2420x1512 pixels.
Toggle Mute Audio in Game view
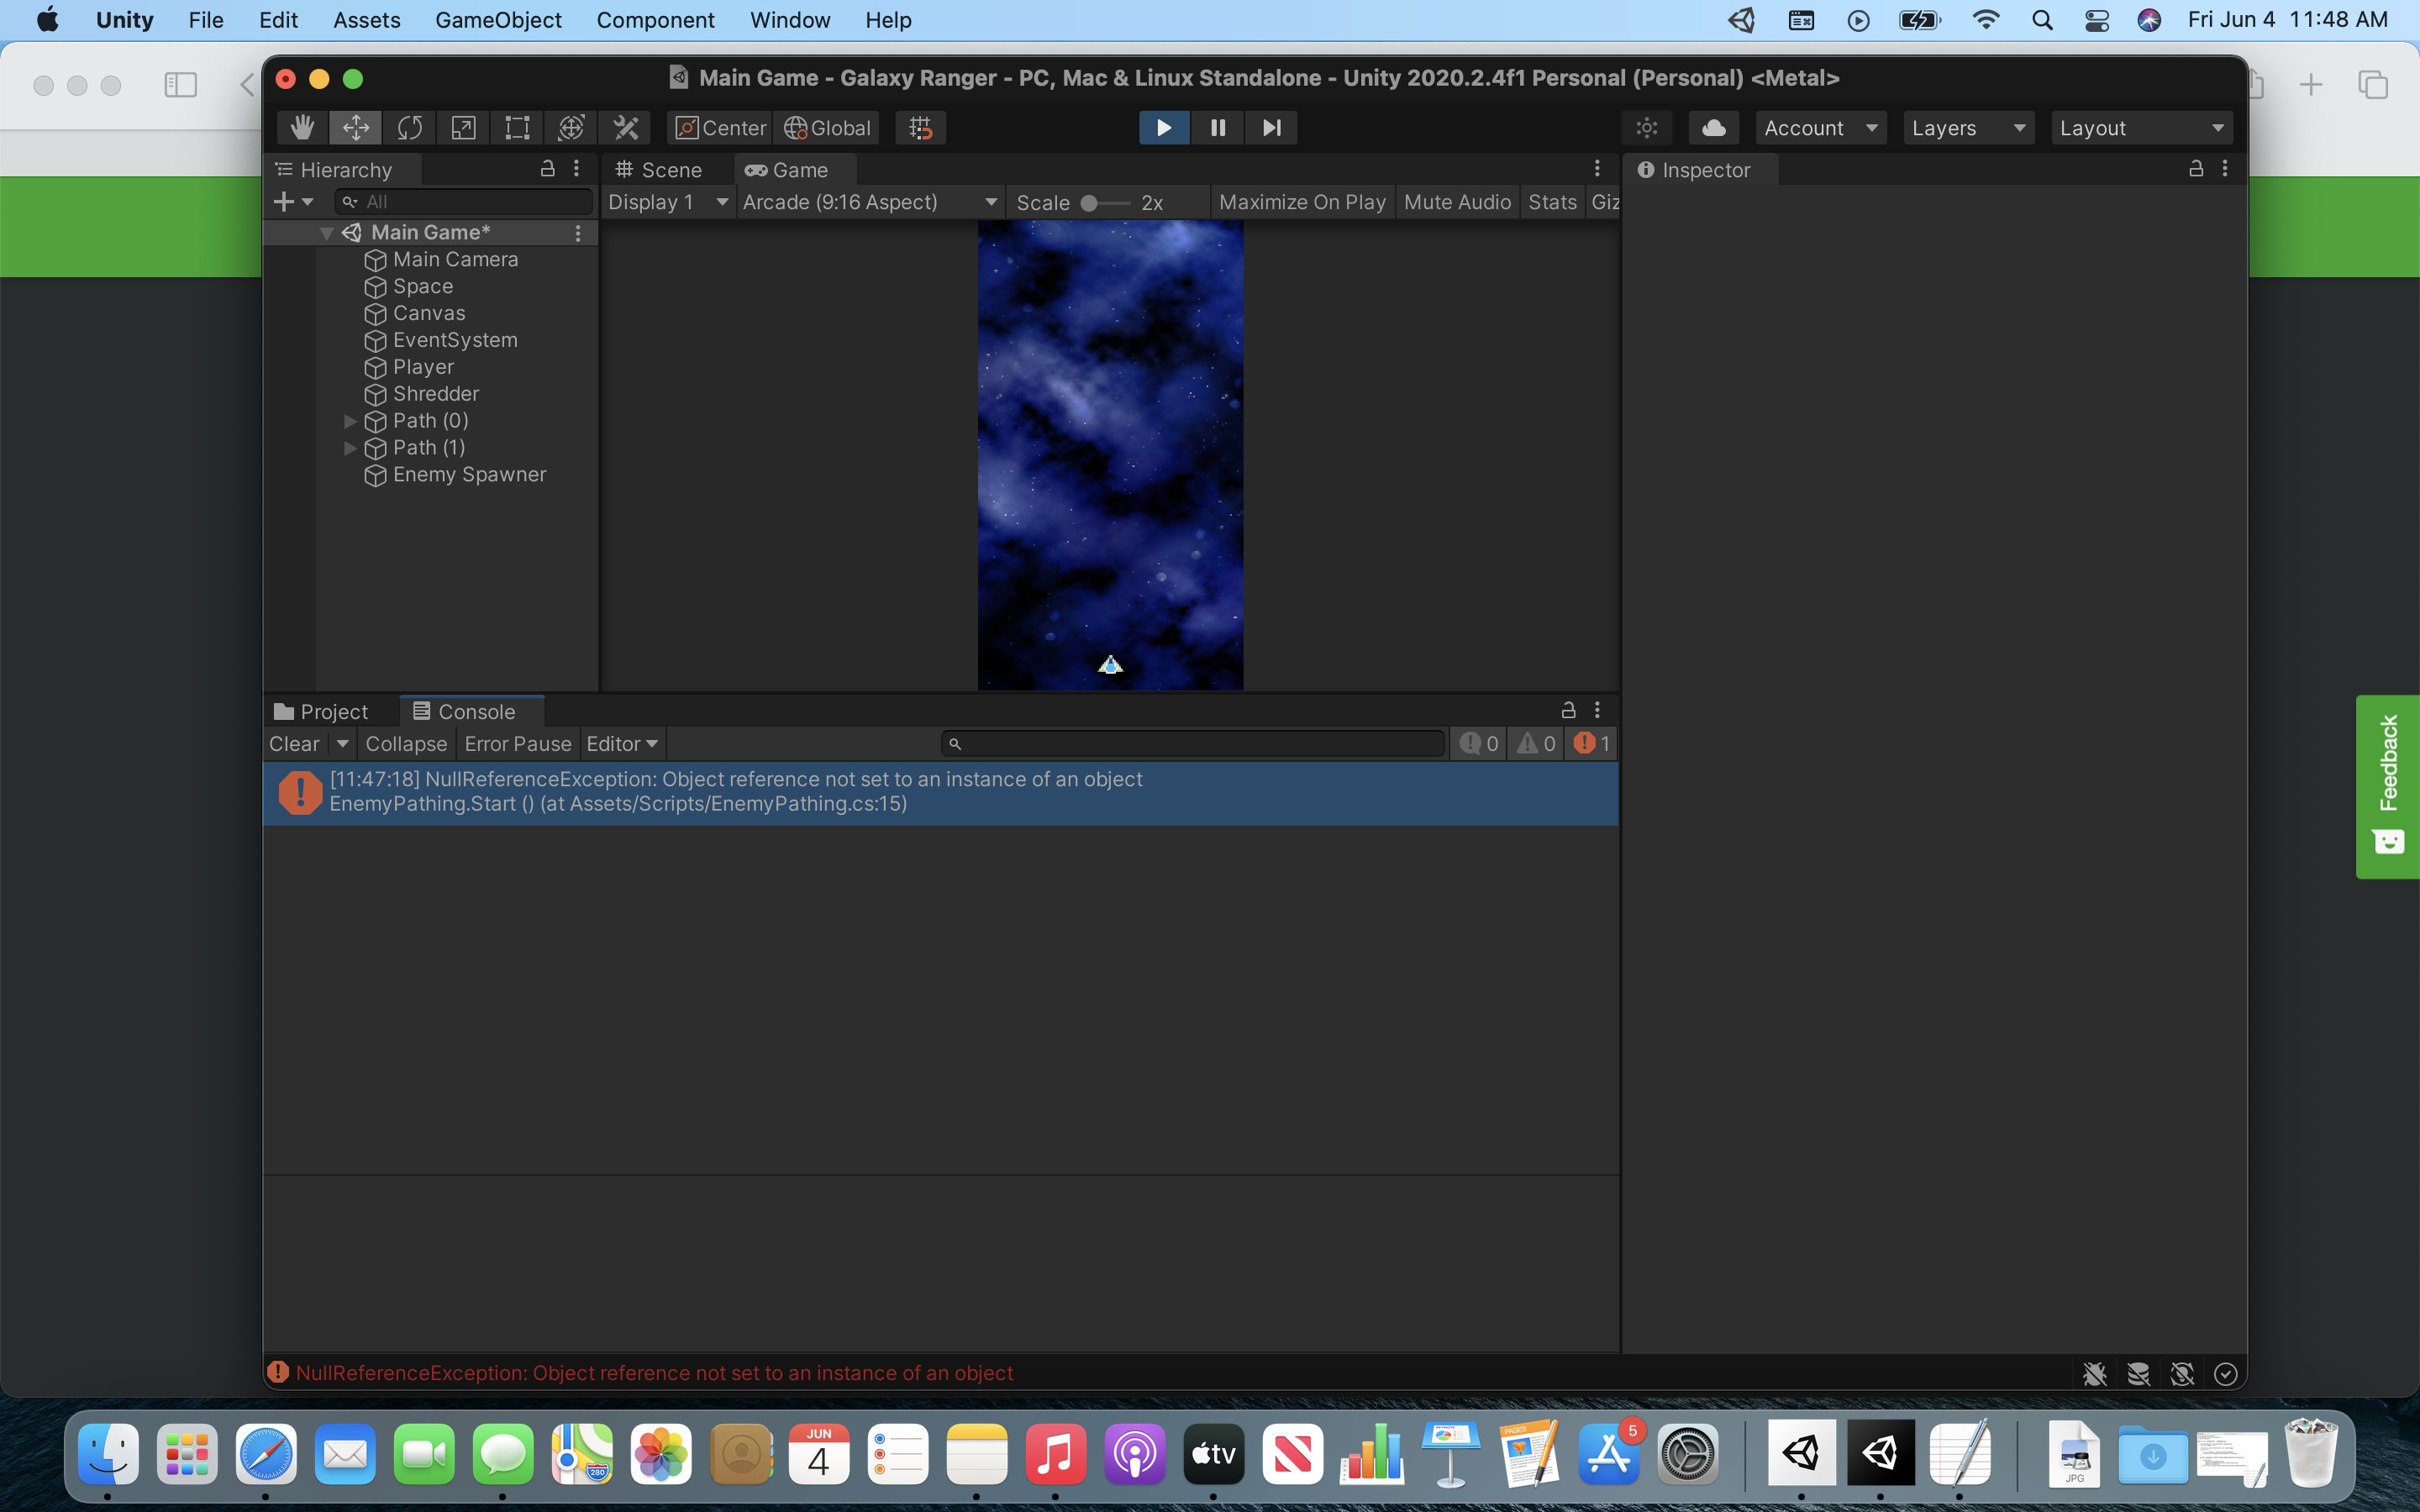[1456, 202]
